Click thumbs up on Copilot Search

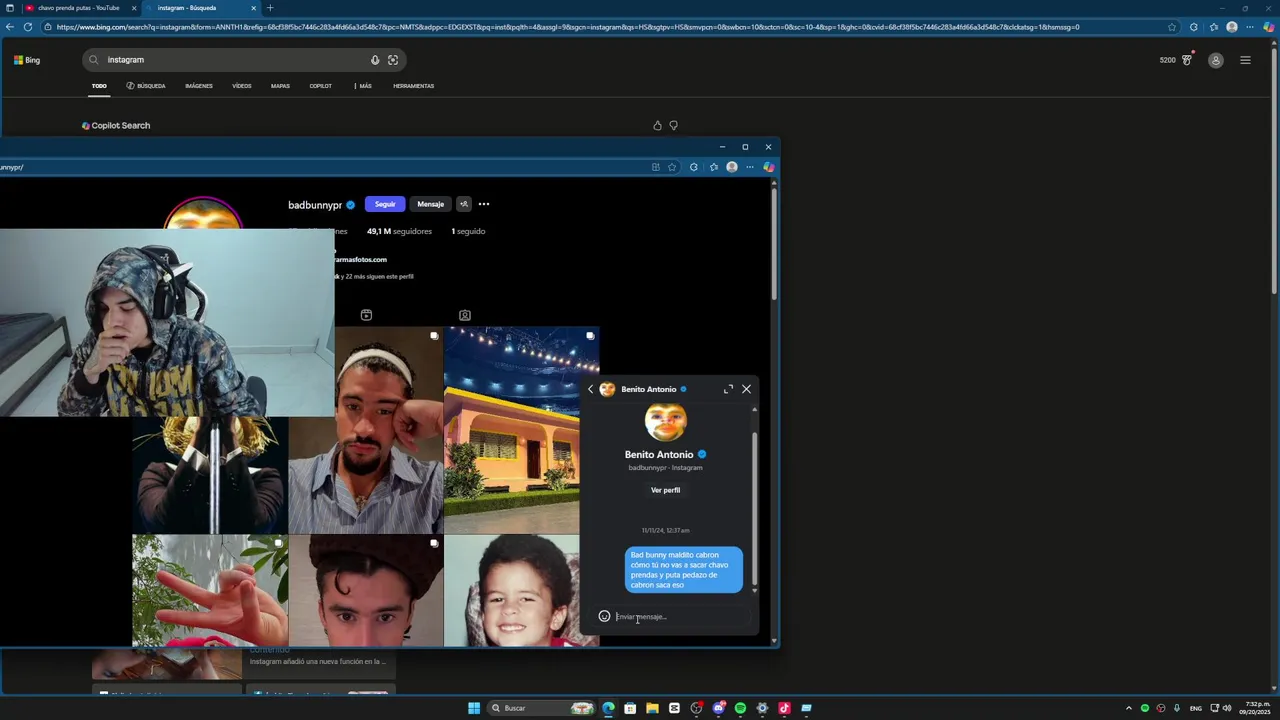(657, 126)
